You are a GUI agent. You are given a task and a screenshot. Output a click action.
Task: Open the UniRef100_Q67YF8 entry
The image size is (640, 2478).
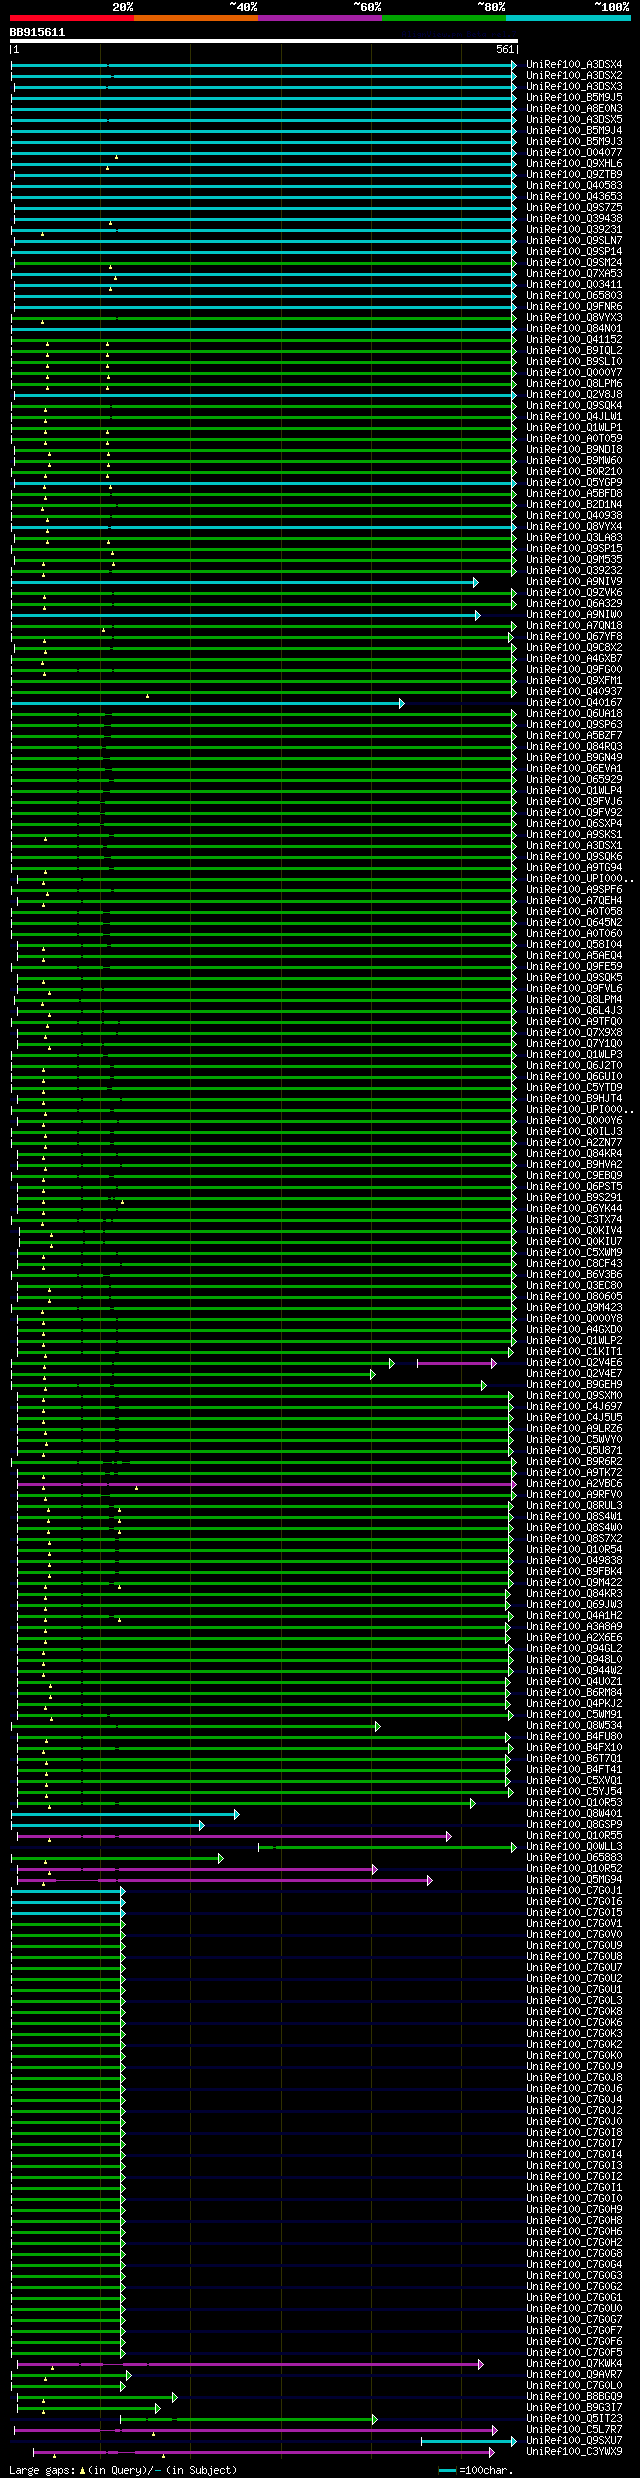coord(574,636)
